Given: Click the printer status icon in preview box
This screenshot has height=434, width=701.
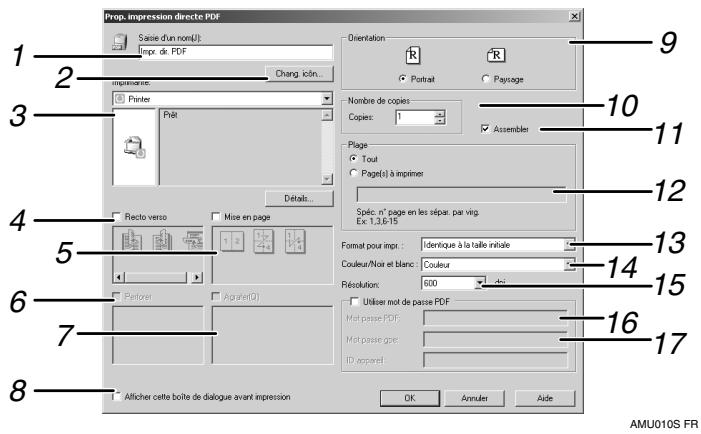Looking at the screenshot, I should click(134, 147).
